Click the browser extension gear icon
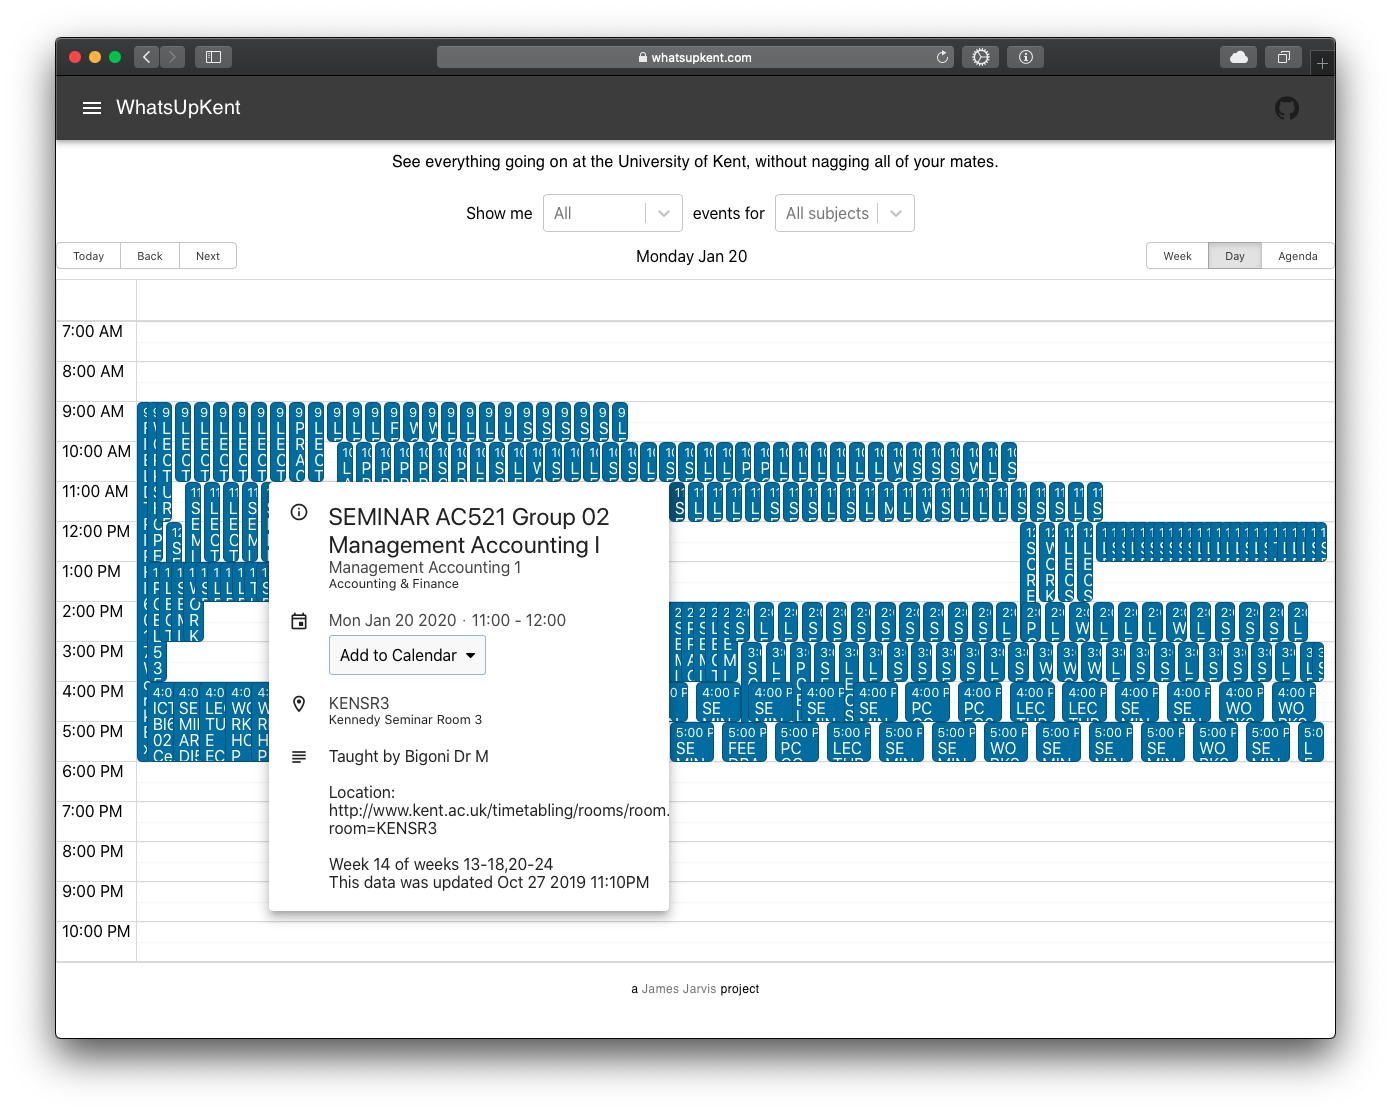The height and width of the screenshot is (1112, 1391). click(981, 57)
